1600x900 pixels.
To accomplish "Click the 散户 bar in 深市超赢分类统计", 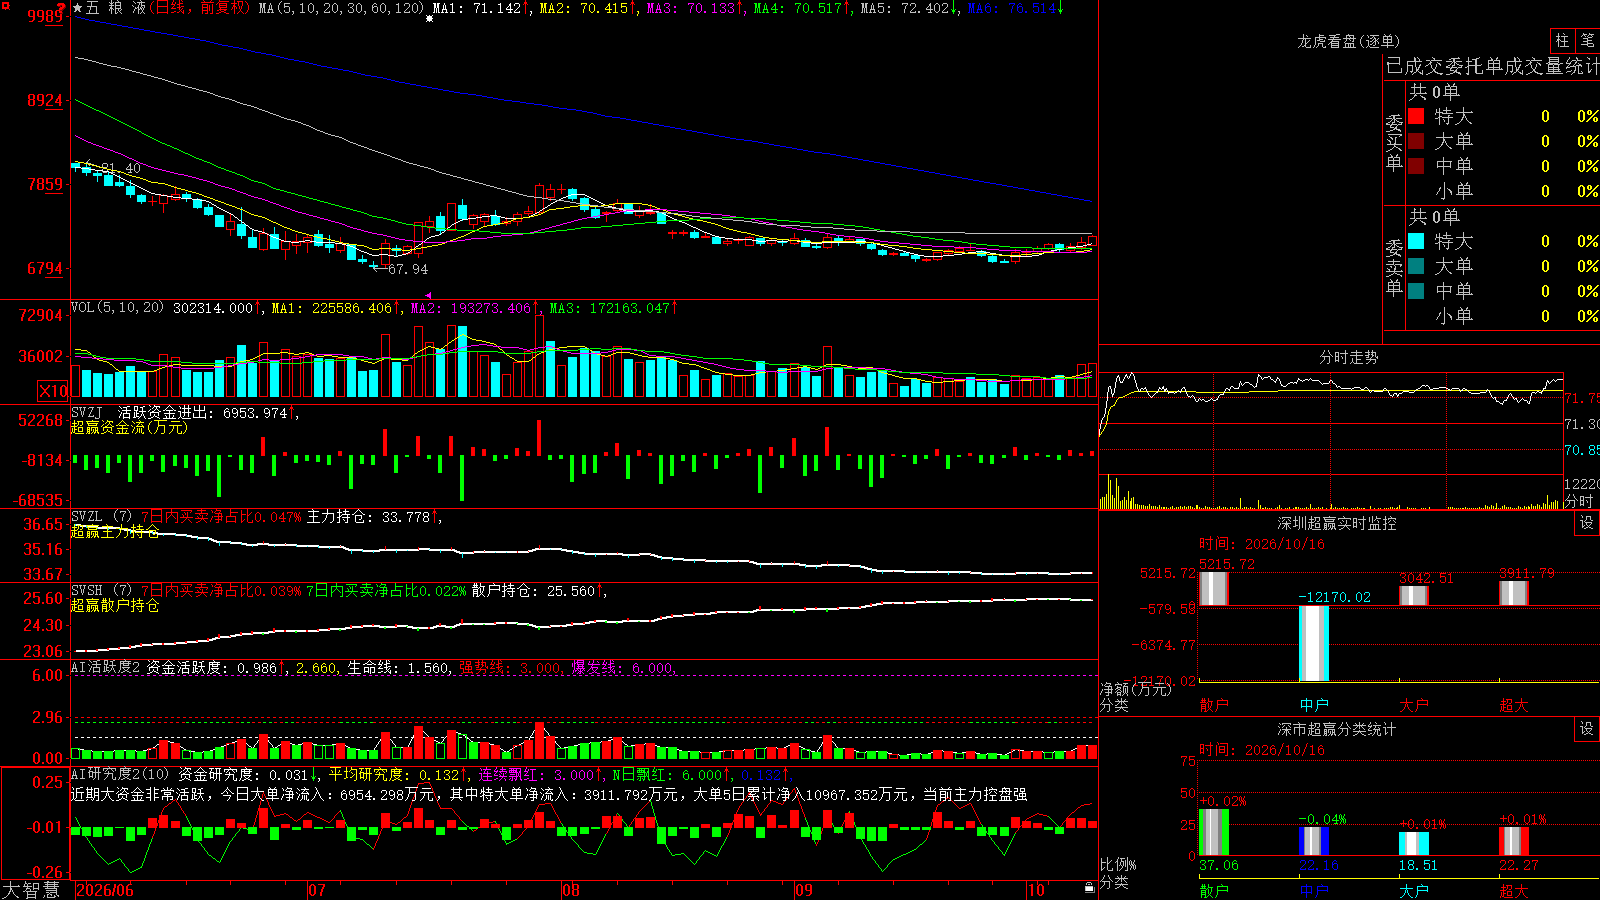I will coord(1214,832).
